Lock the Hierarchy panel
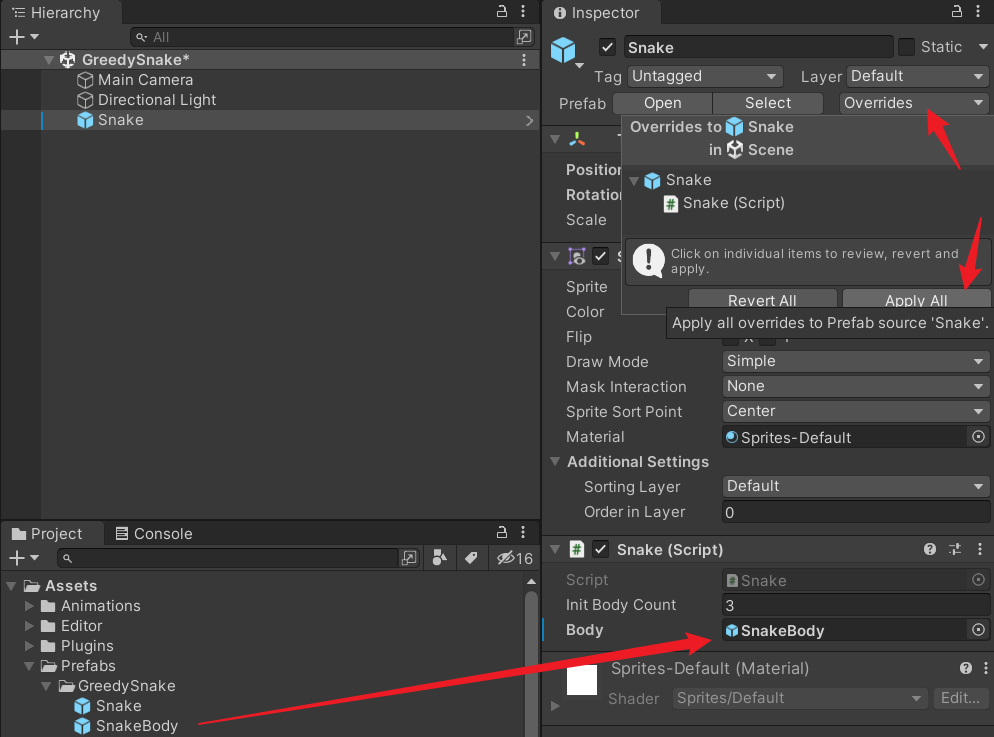Viewport: 994px width, 737px height. [501, 11]
